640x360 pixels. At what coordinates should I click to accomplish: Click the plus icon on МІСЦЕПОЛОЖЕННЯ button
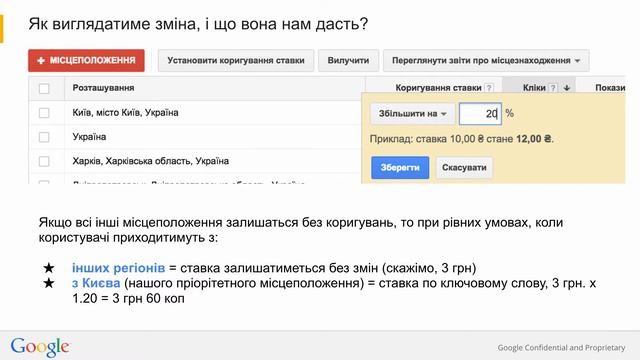point(41,61)
